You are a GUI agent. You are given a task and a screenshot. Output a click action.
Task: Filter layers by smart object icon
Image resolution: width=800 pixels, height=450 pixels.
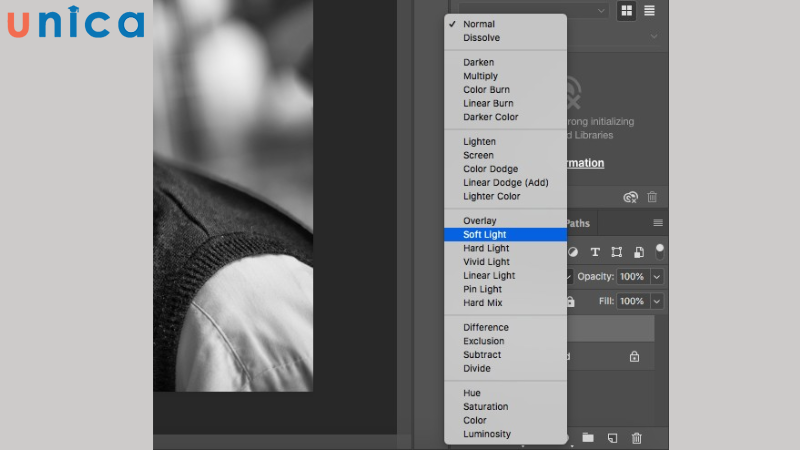[x=638, y=252]
